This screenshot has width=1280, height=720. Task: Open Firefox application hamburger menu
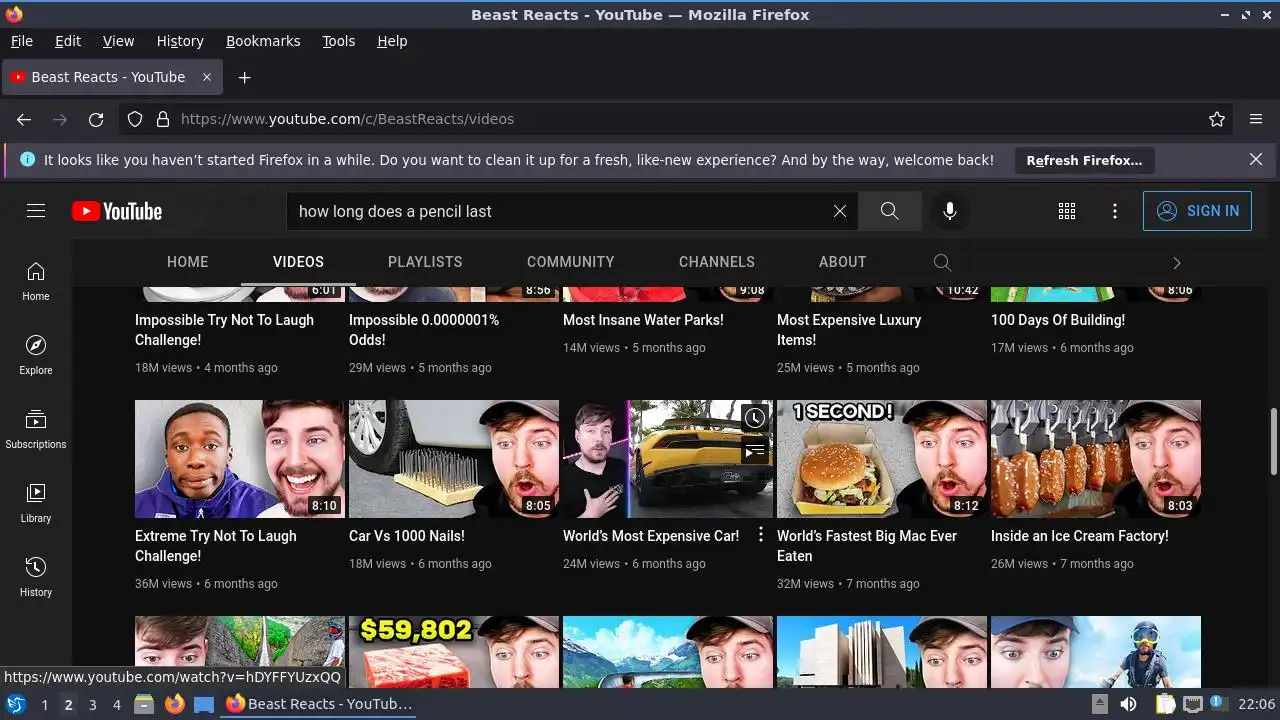(1256, 119)
